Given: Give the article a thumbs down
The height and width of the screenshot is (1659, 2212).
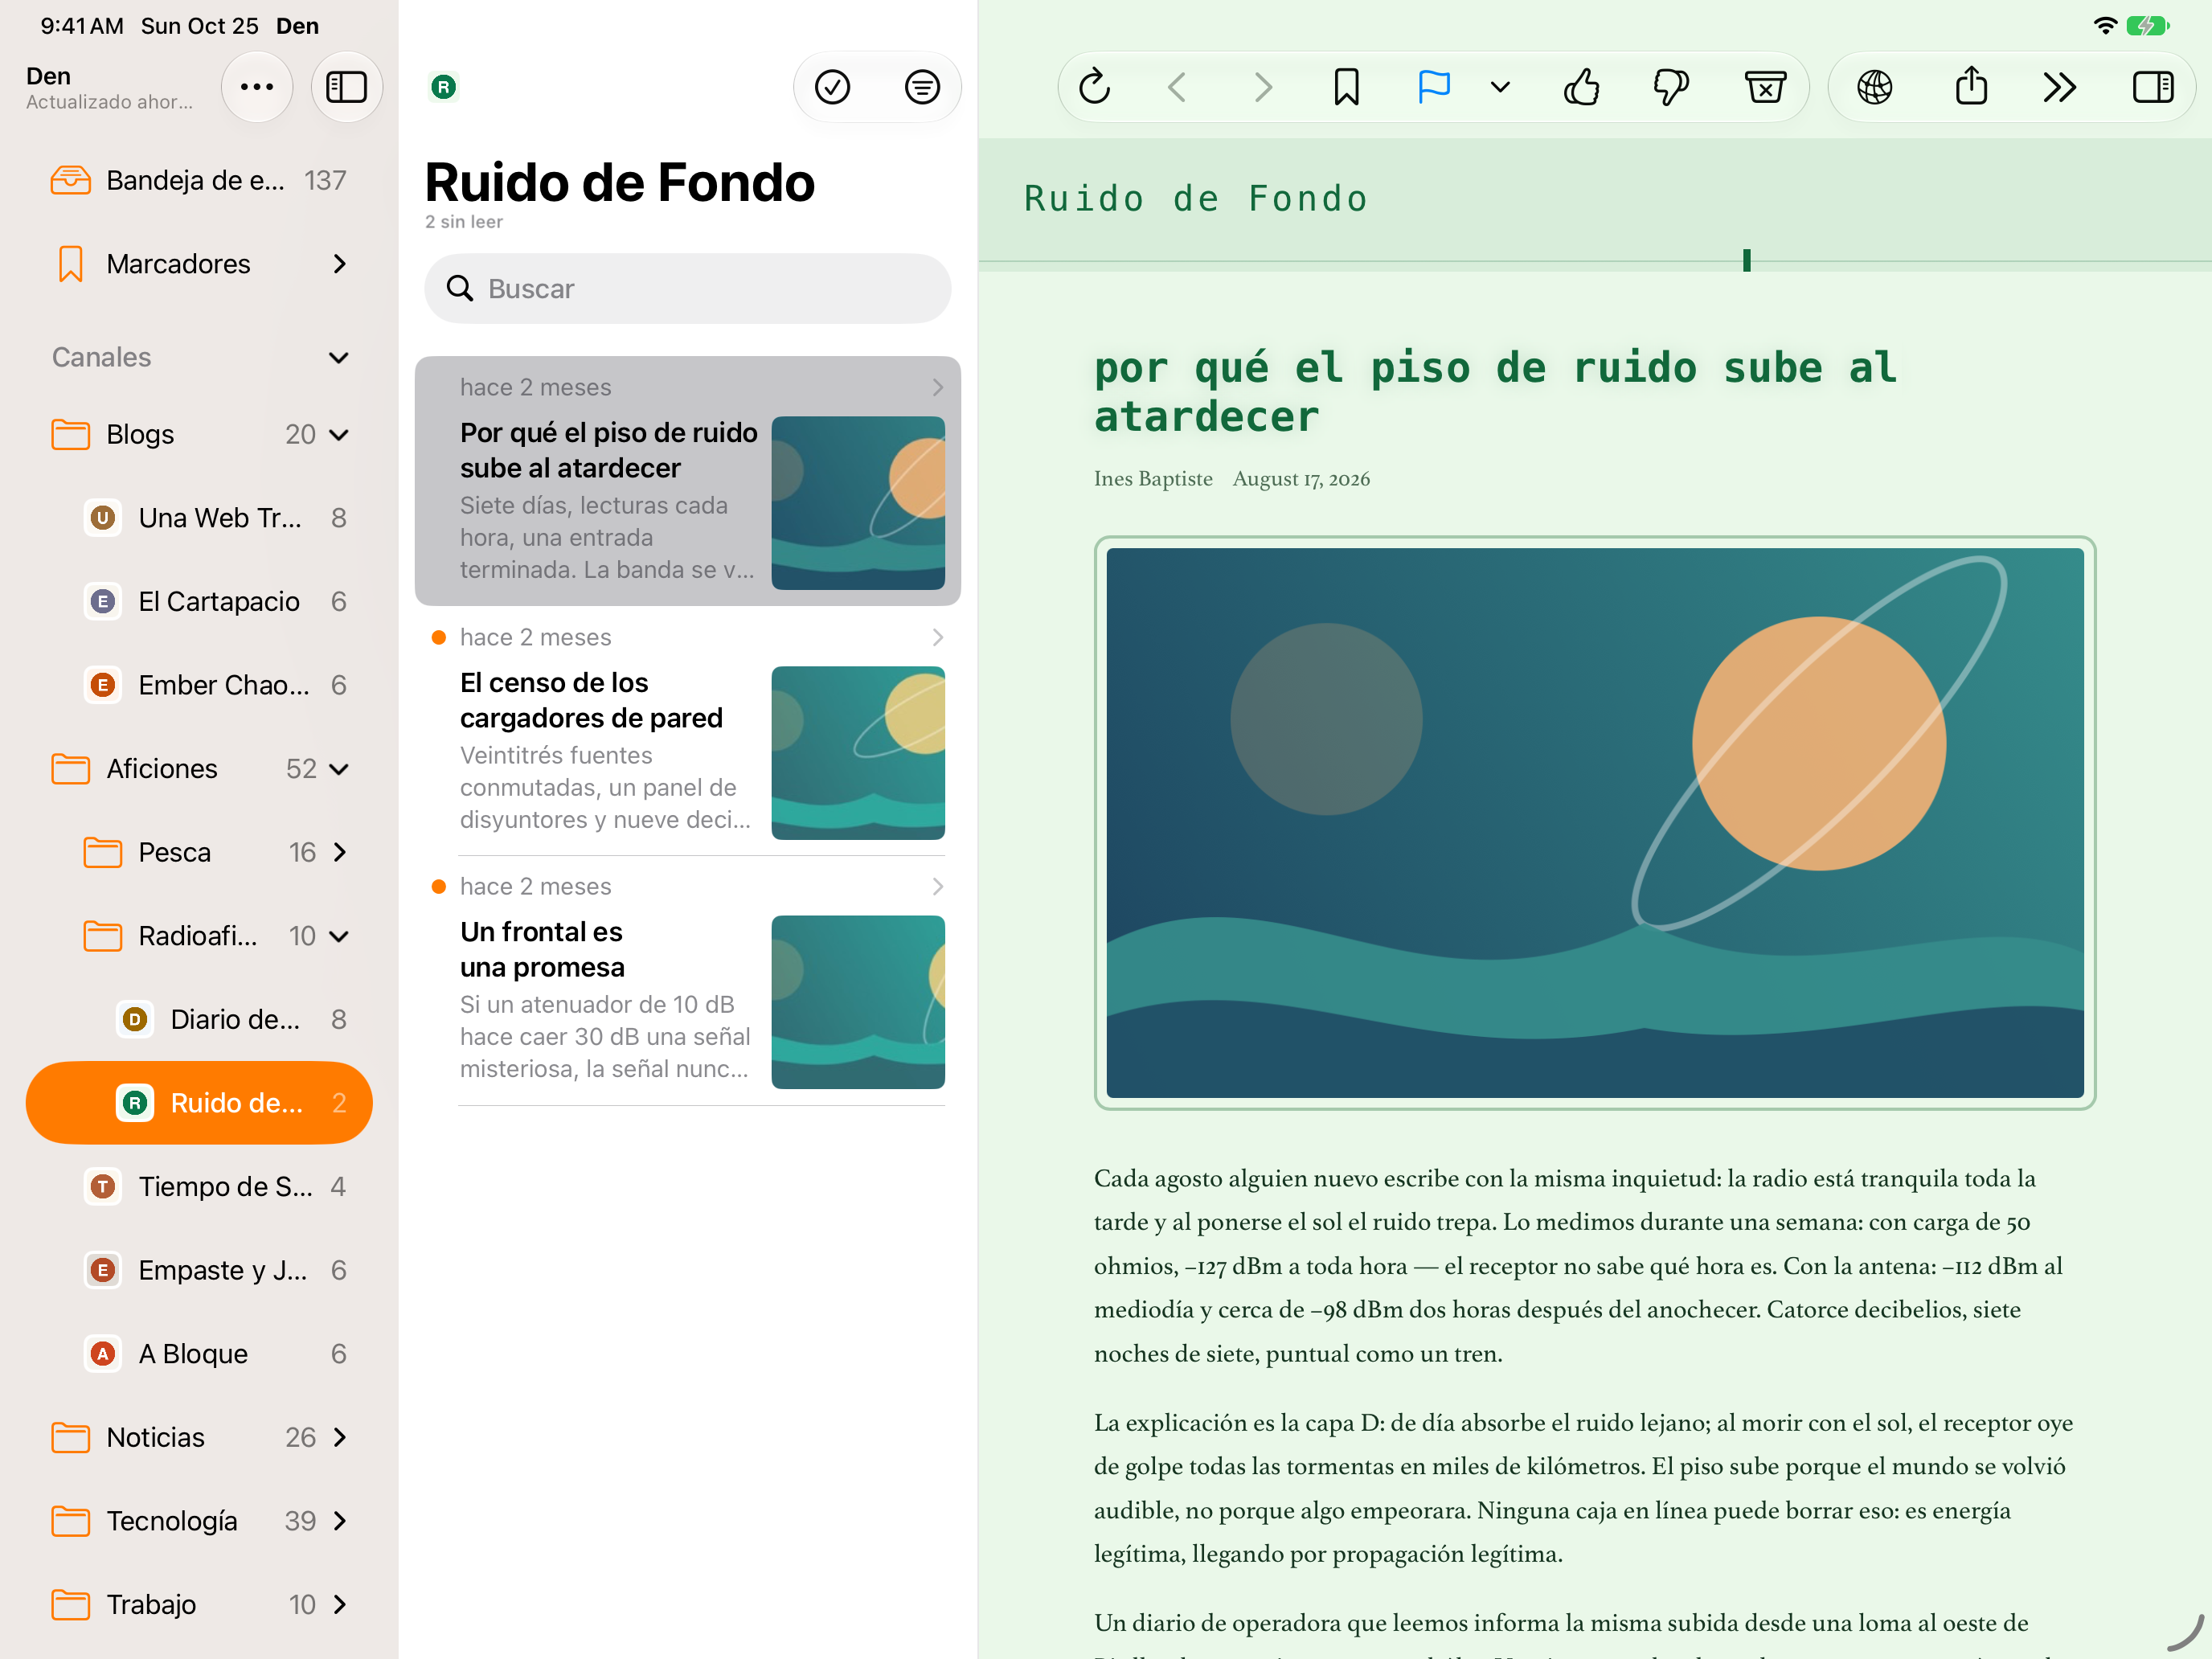Looking at the screenshot, I should [x=1671, y=87].
